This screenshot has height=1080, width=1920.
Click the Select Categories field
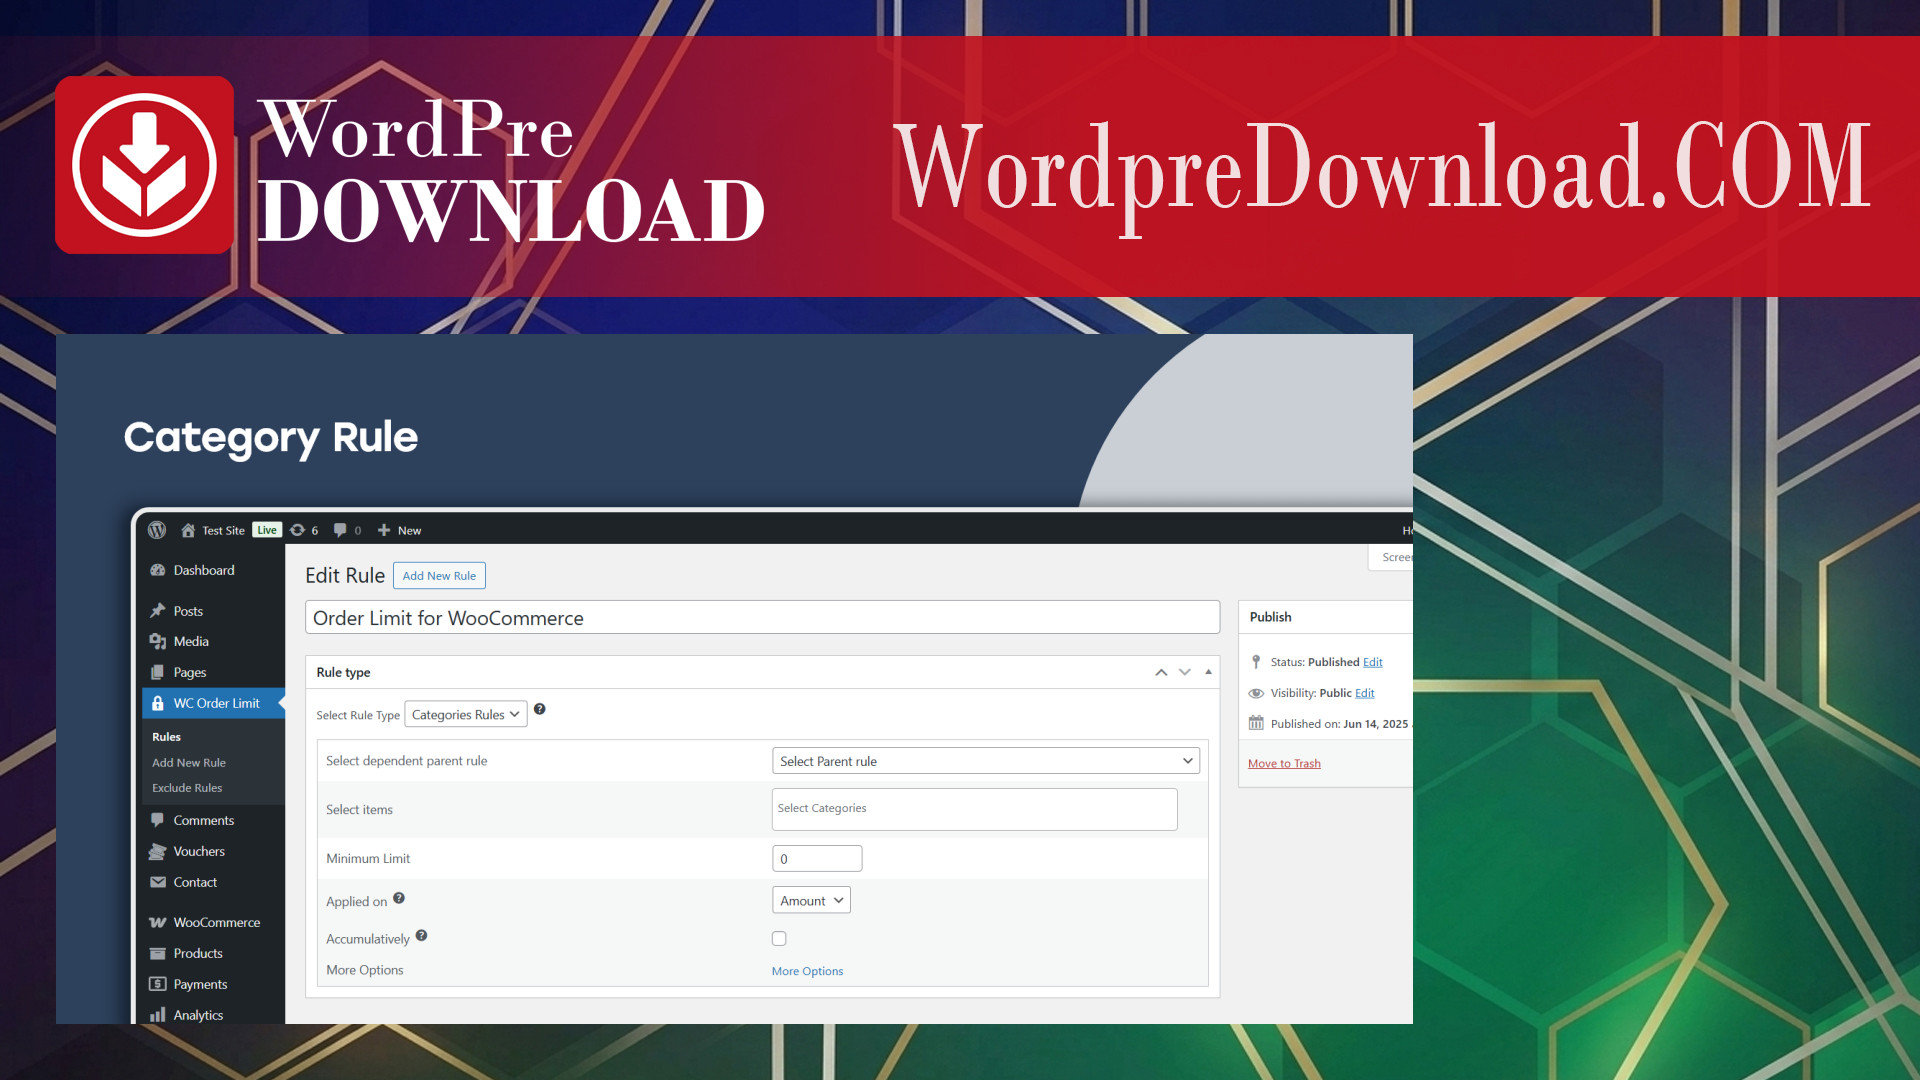(974, 809)
